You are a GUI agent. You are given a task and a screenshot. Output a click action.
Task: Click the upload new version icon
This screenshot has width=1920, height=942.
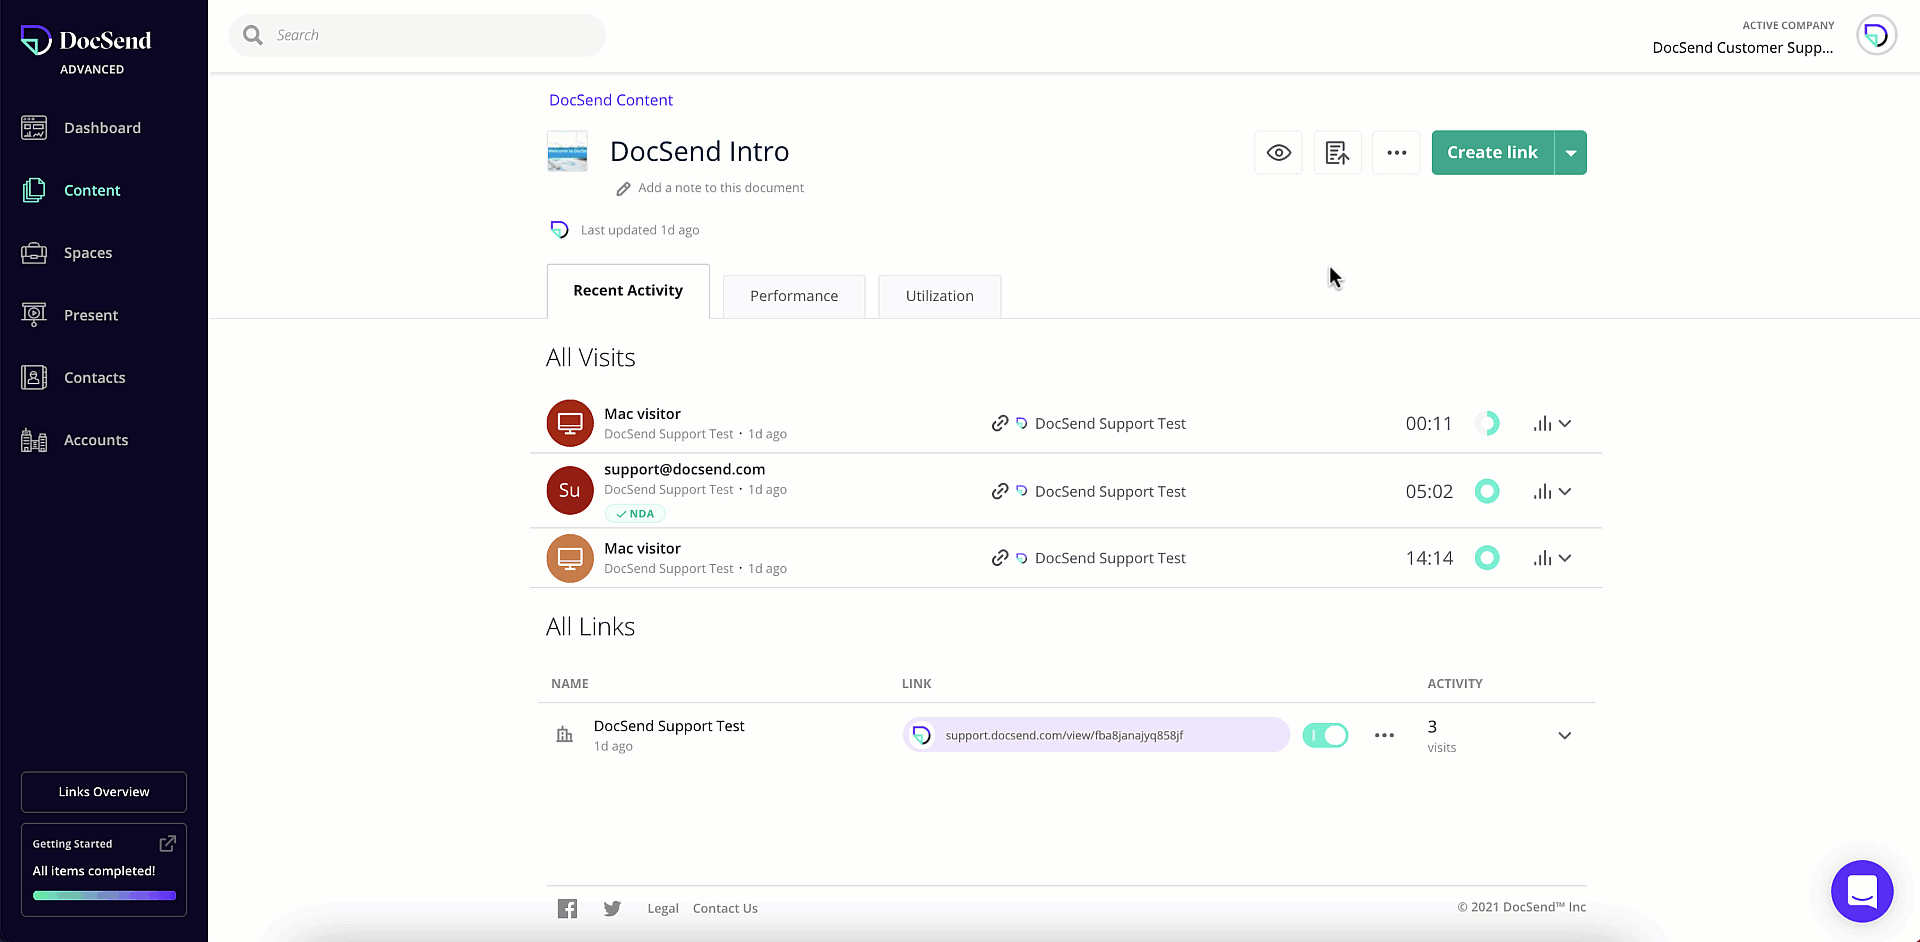click(x=1337, y=153)
